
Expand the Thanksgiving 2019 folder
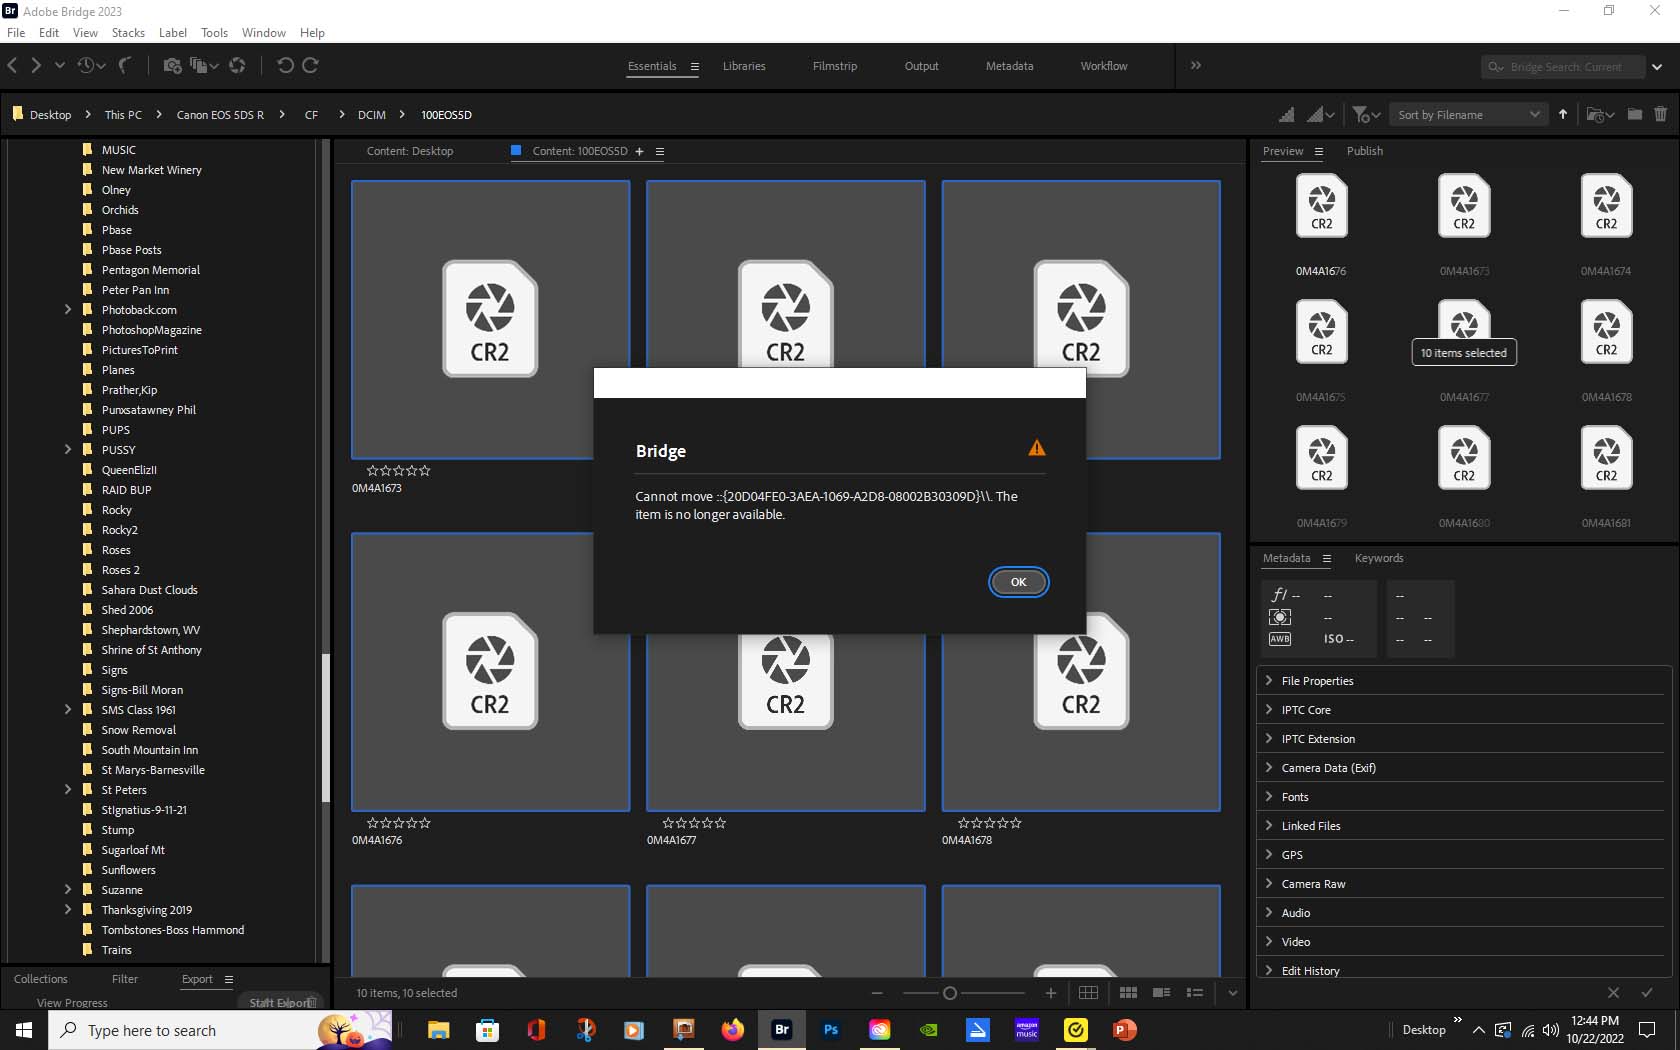coord(68,910)
